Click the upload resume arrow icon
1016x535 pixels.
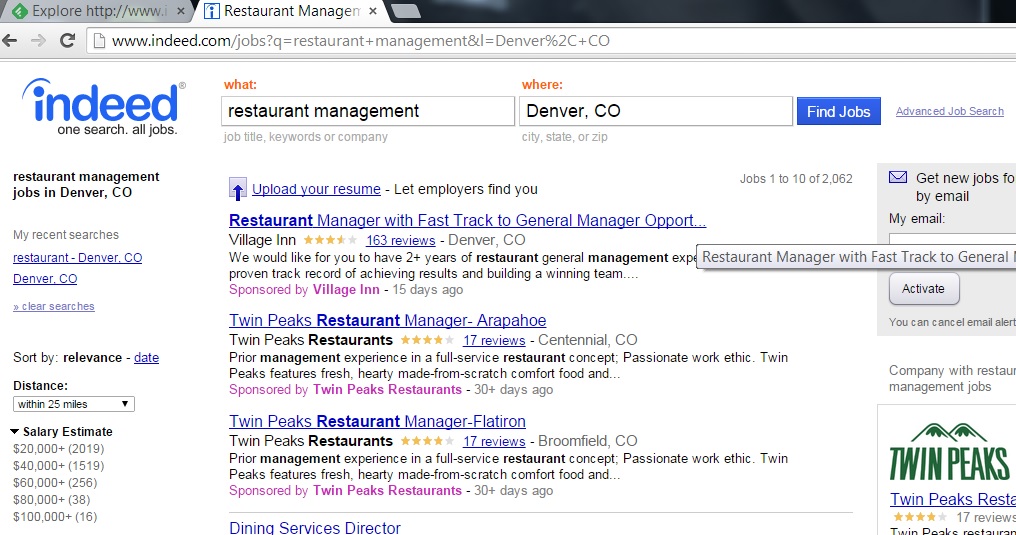(x=238, y=189)
